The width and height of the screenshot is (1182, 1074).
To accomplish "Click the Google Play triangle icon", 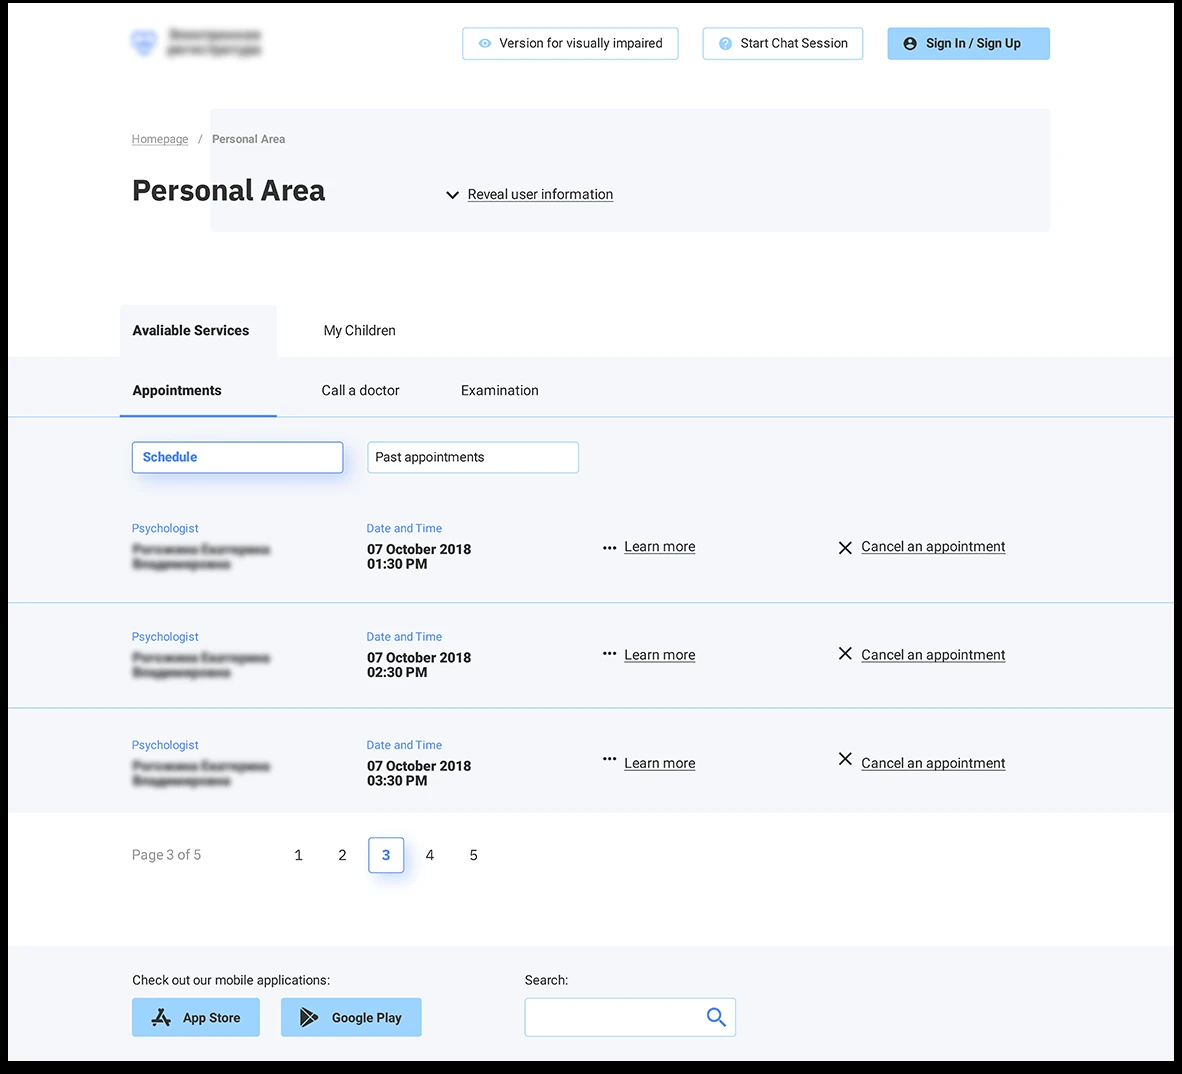I will click(308, 1017).
